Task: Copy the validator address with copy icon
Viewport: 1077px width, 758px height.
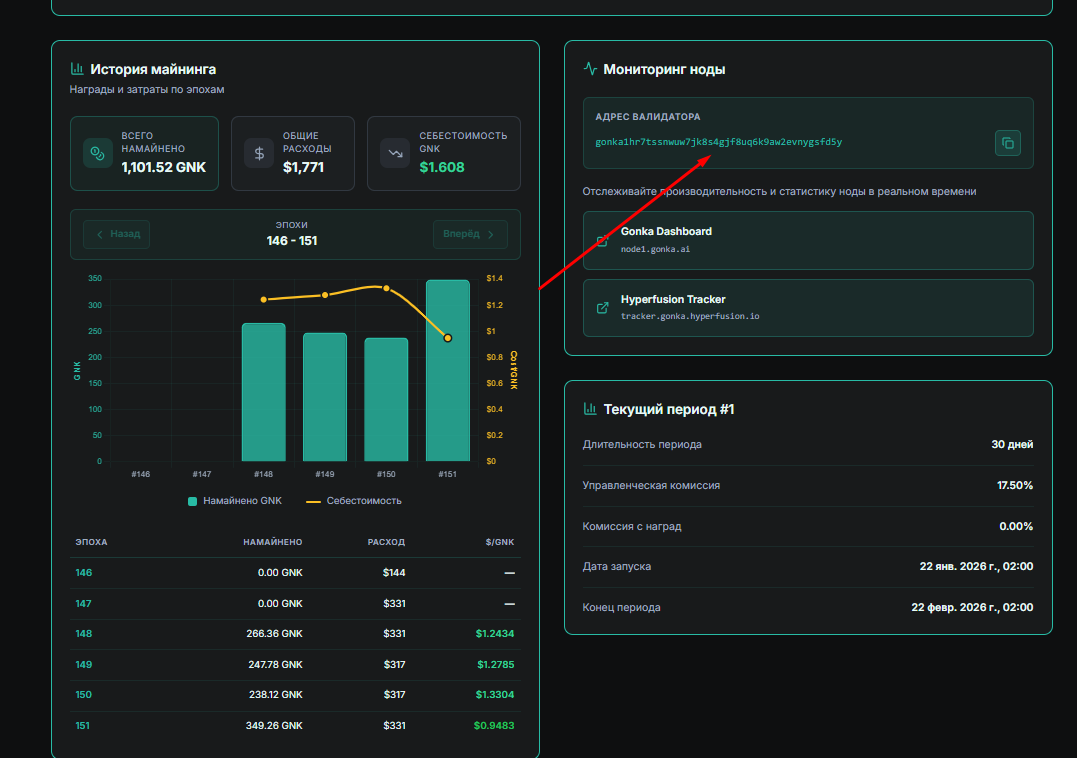Action: [x=1008, y=143]
